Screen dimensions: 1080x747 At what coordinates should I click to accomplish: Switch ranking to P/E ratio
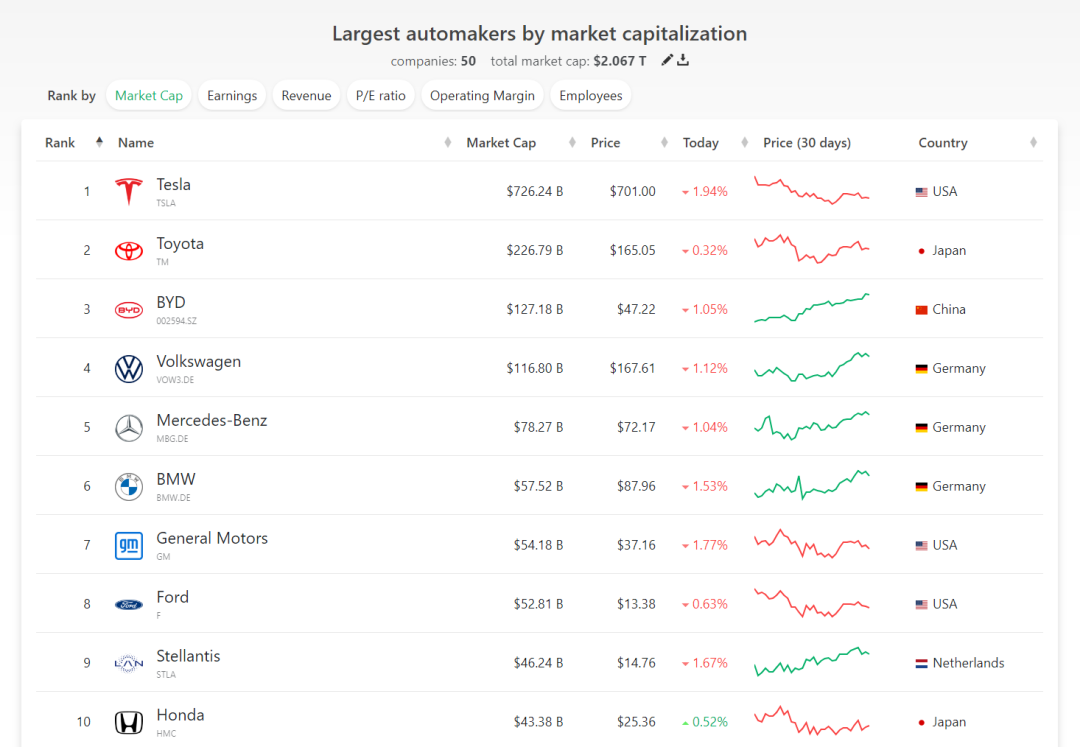pyautogui.click(x=381, y=96)
